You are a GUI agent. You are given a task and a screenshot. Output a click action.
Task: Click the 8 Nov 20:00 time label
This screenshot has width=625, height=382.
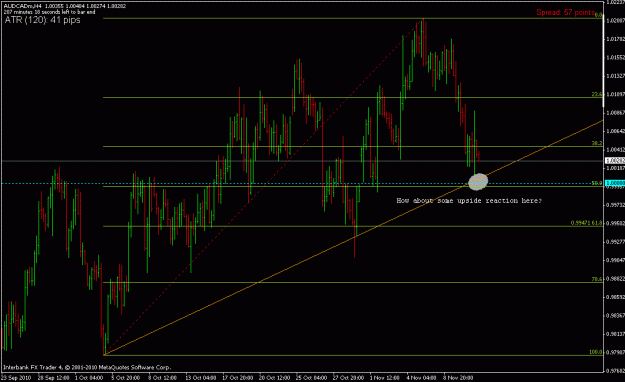458,378
